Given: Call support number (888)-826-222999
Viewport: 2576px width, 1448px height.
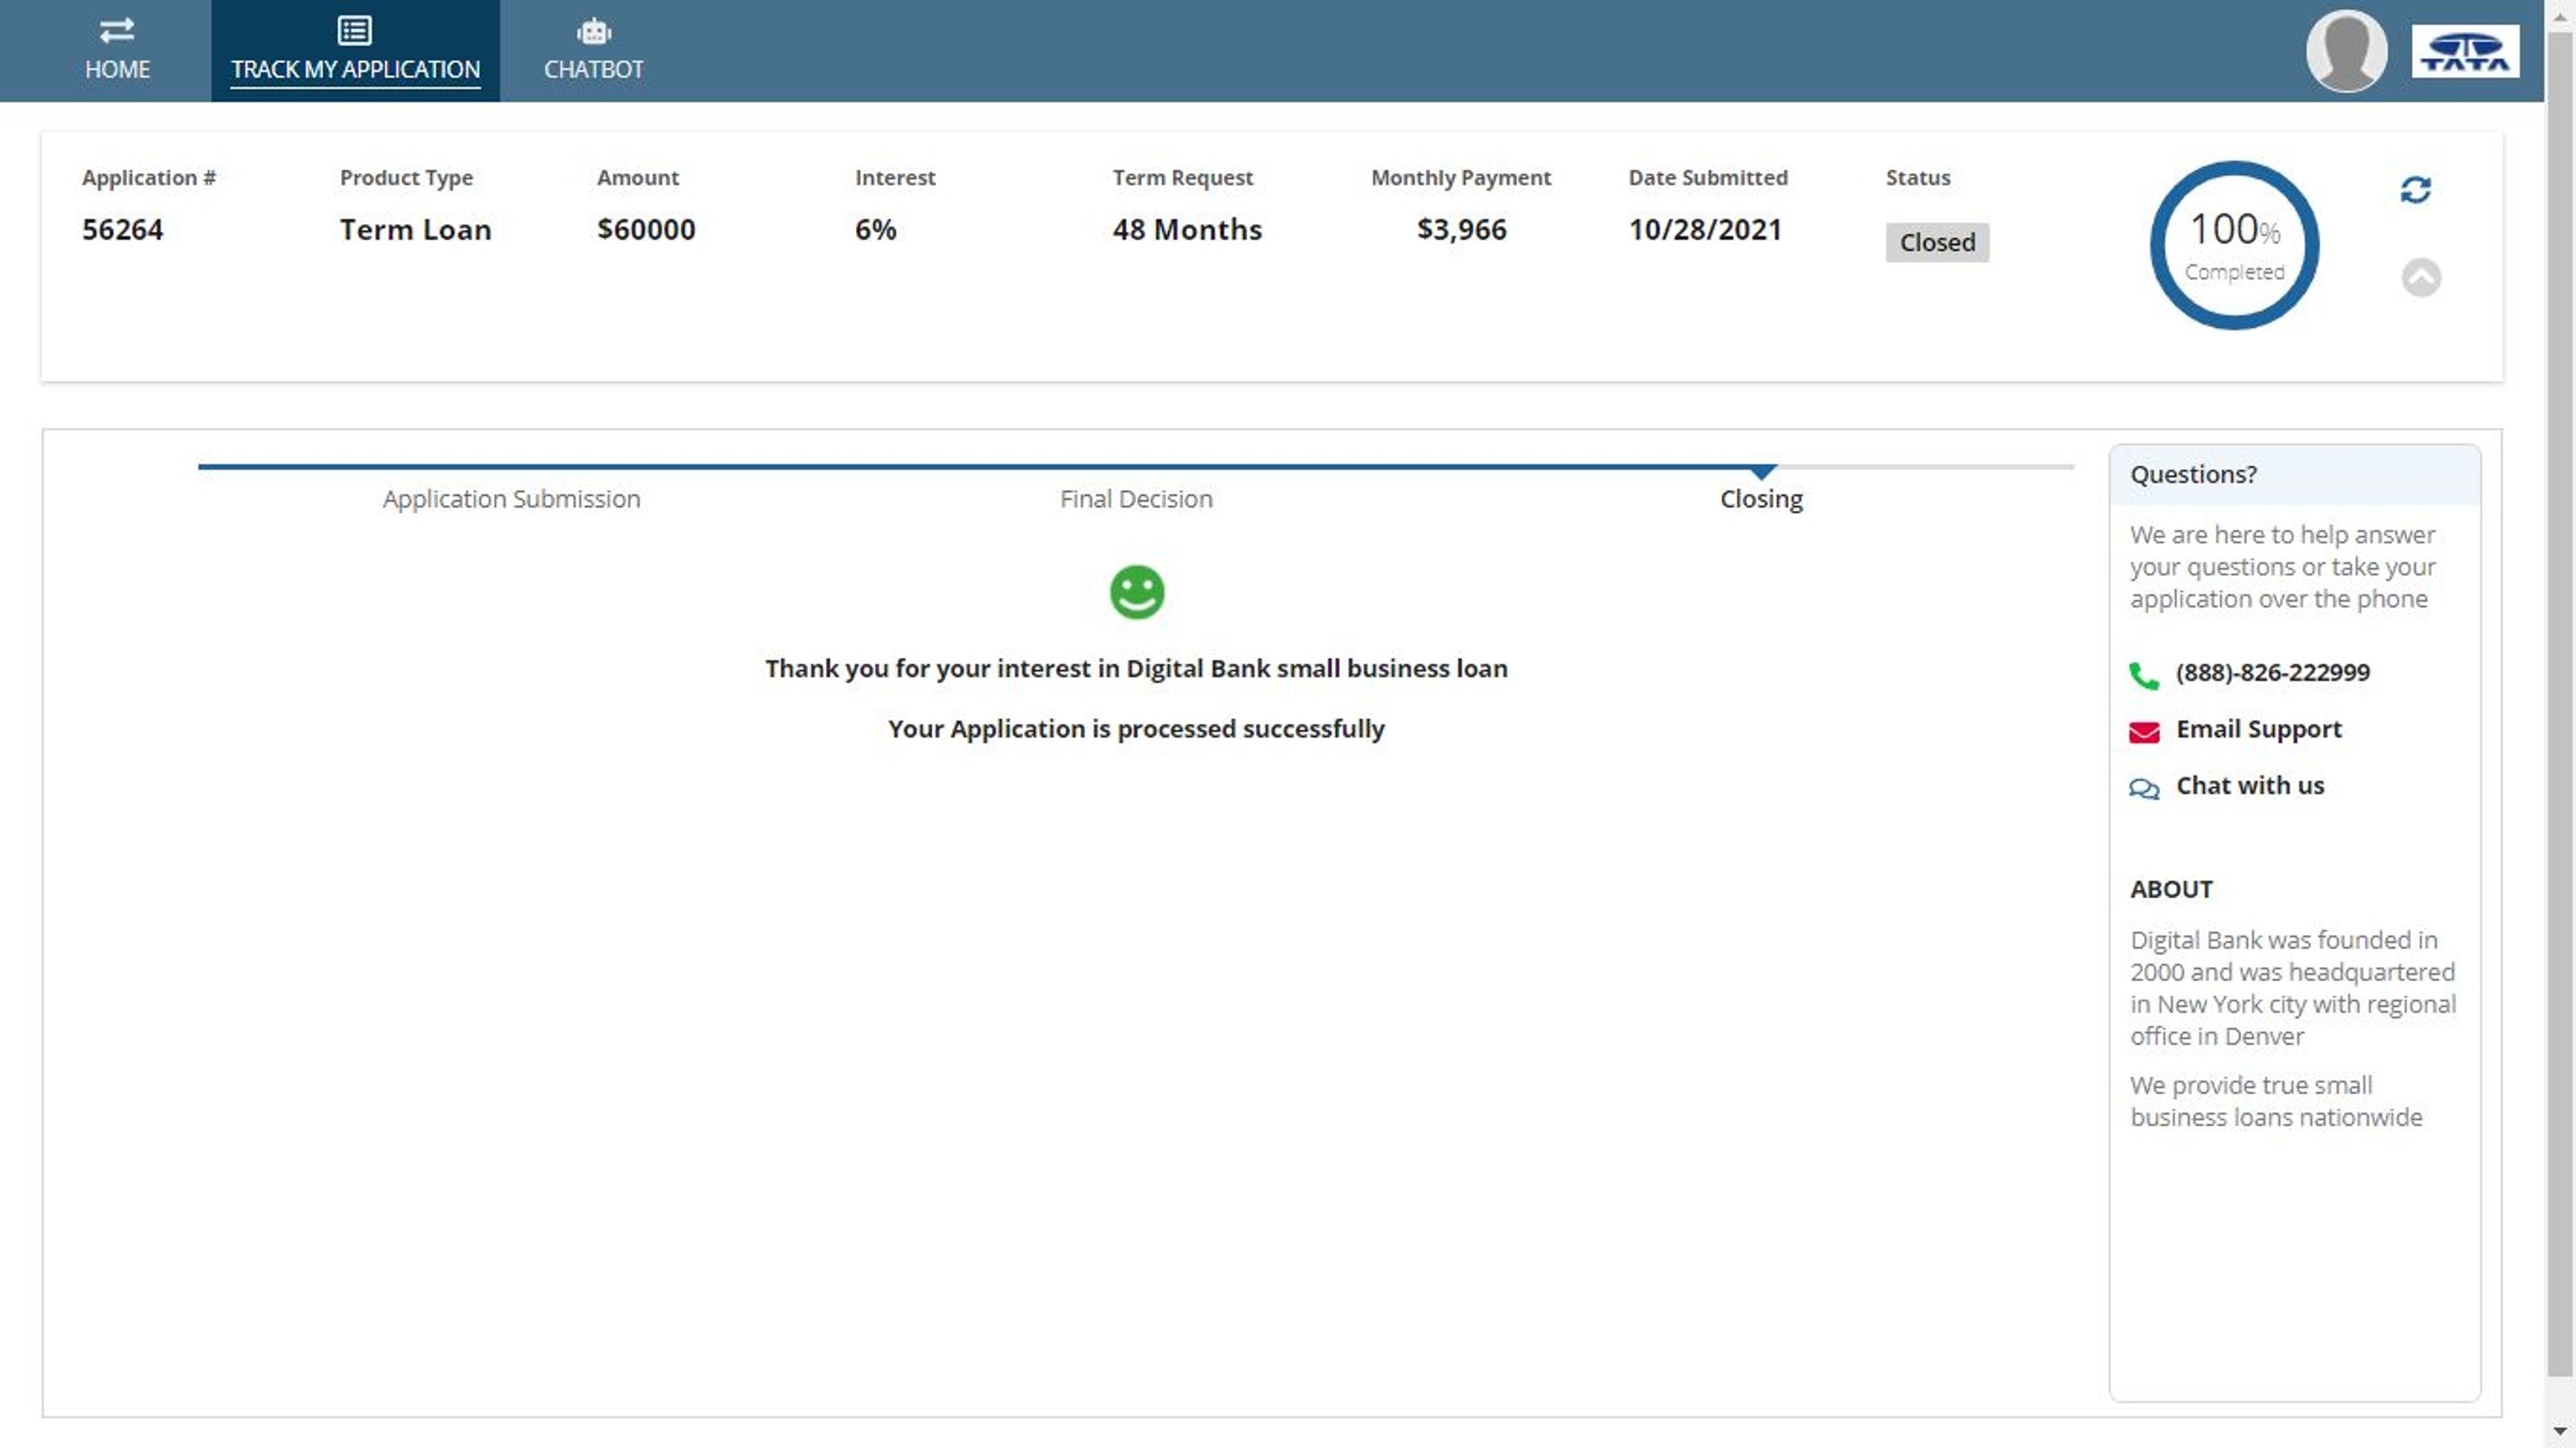Looking at the screenshot, I should pyautogui.click(x=2272, y=672).
